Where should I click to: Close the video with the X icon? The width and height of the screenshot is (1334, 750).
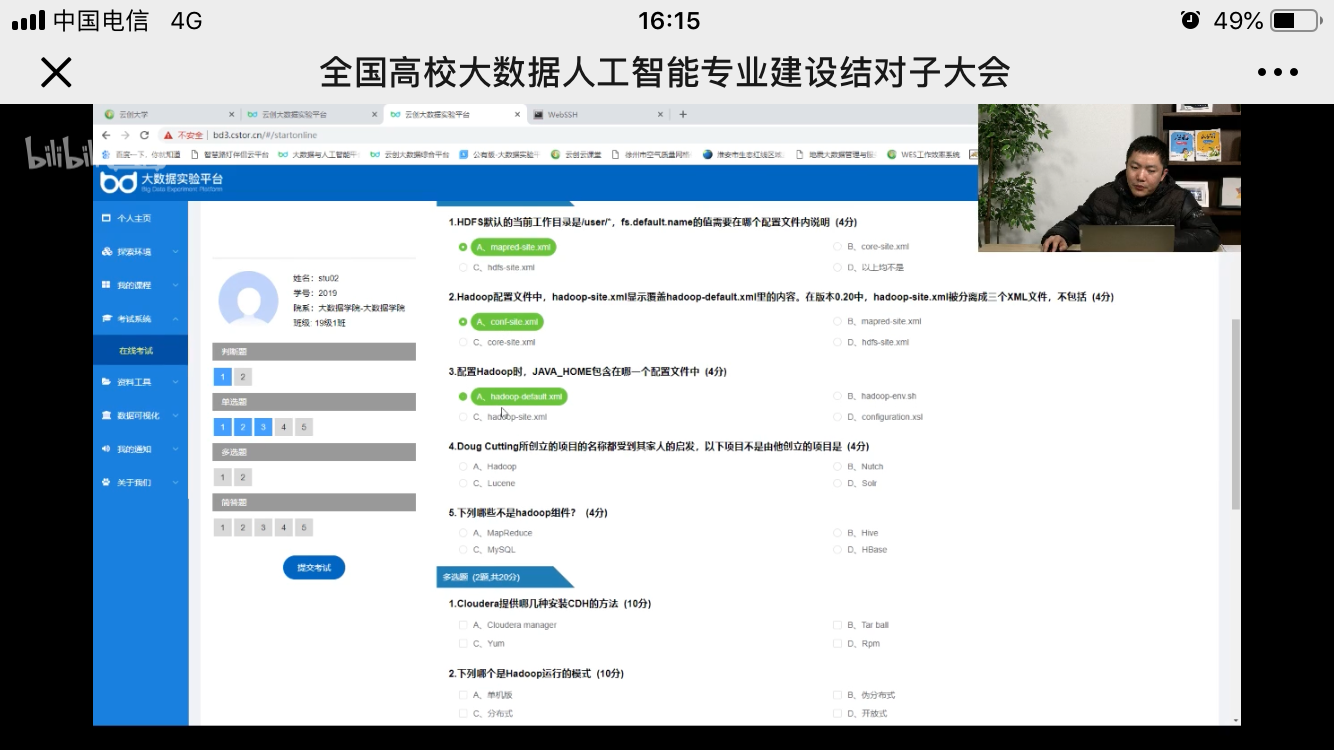(56, 72)
